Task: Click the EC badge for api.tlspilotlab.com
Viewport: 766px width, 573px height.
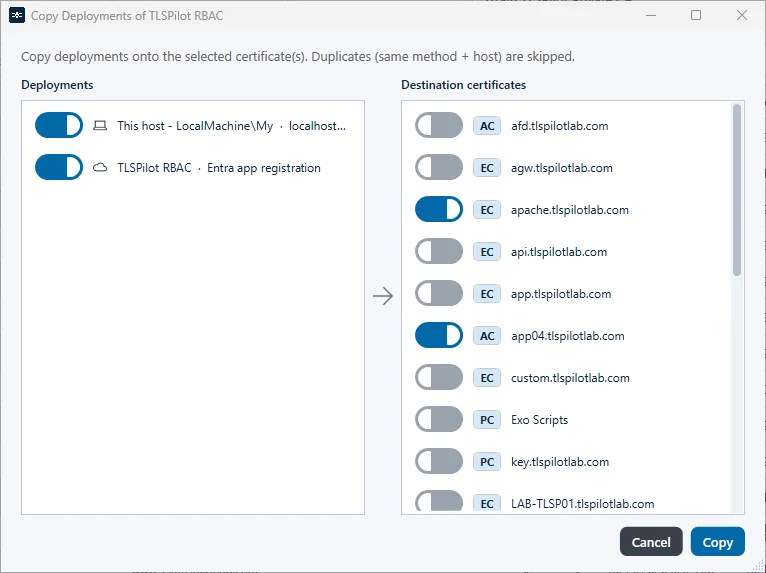Action: (x=487, y=252)
